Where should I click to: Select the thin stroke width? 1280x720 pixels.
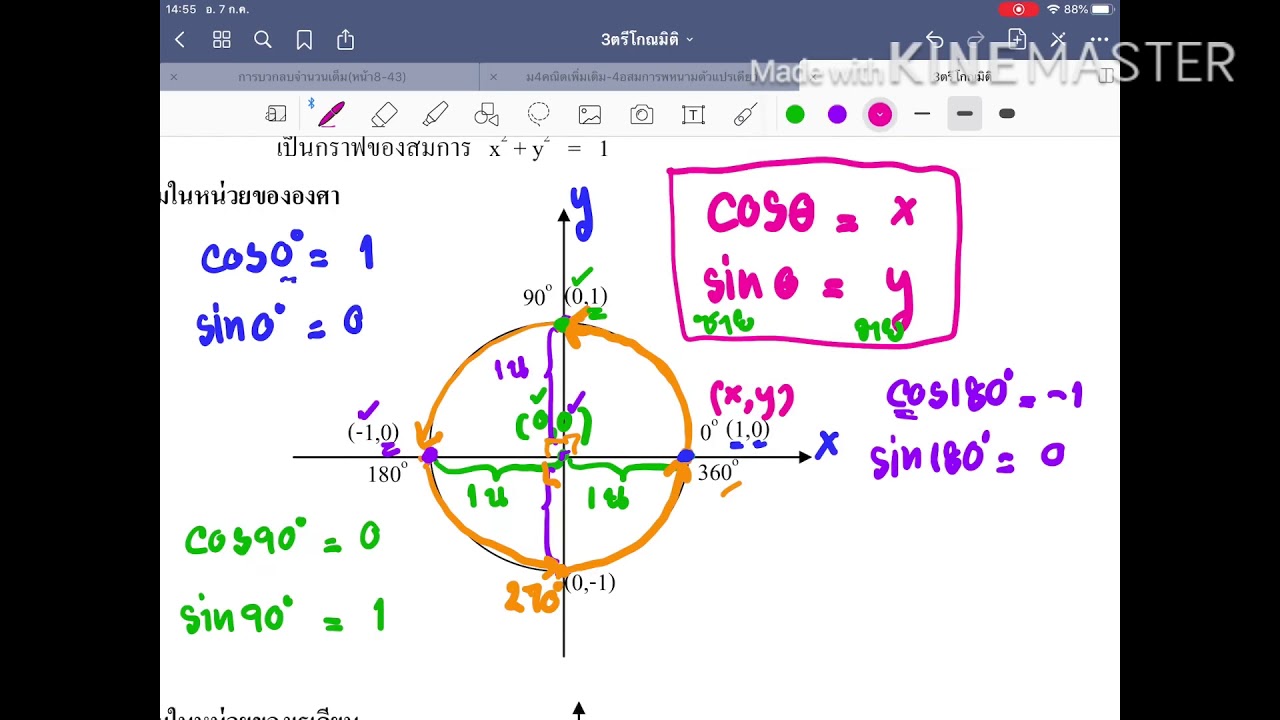[x=922, y=114]
